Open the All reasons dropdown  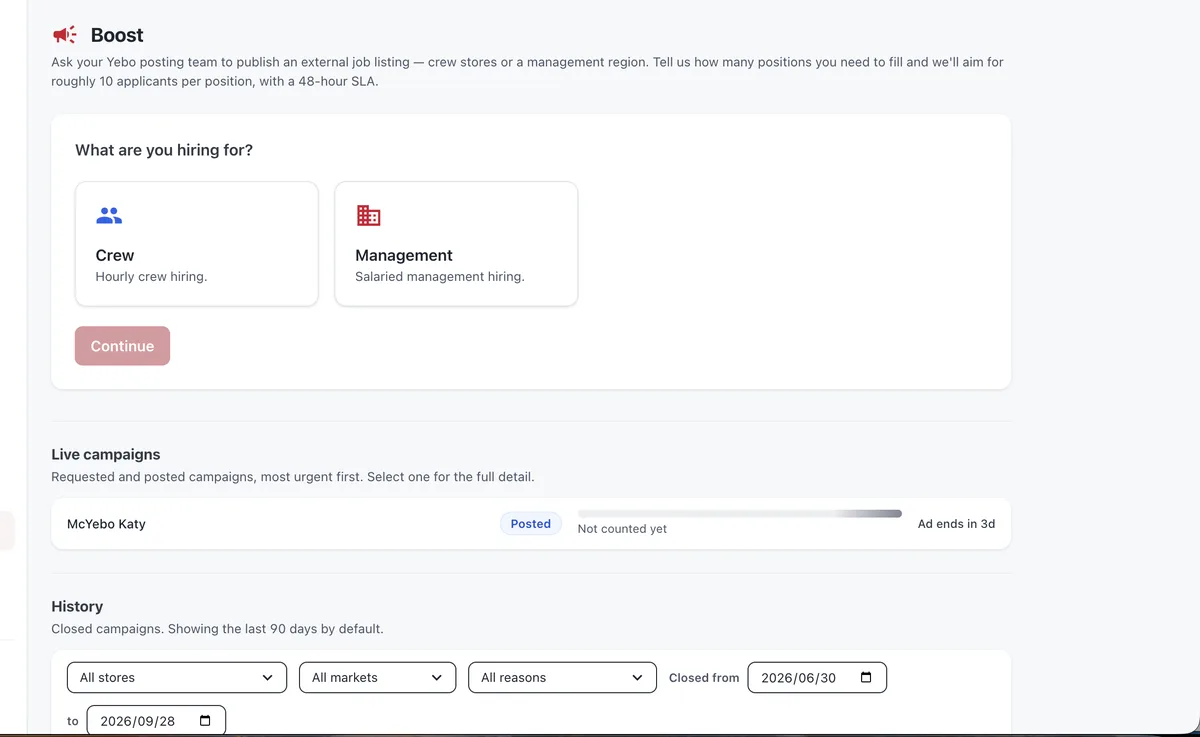(x=562, y=677)
